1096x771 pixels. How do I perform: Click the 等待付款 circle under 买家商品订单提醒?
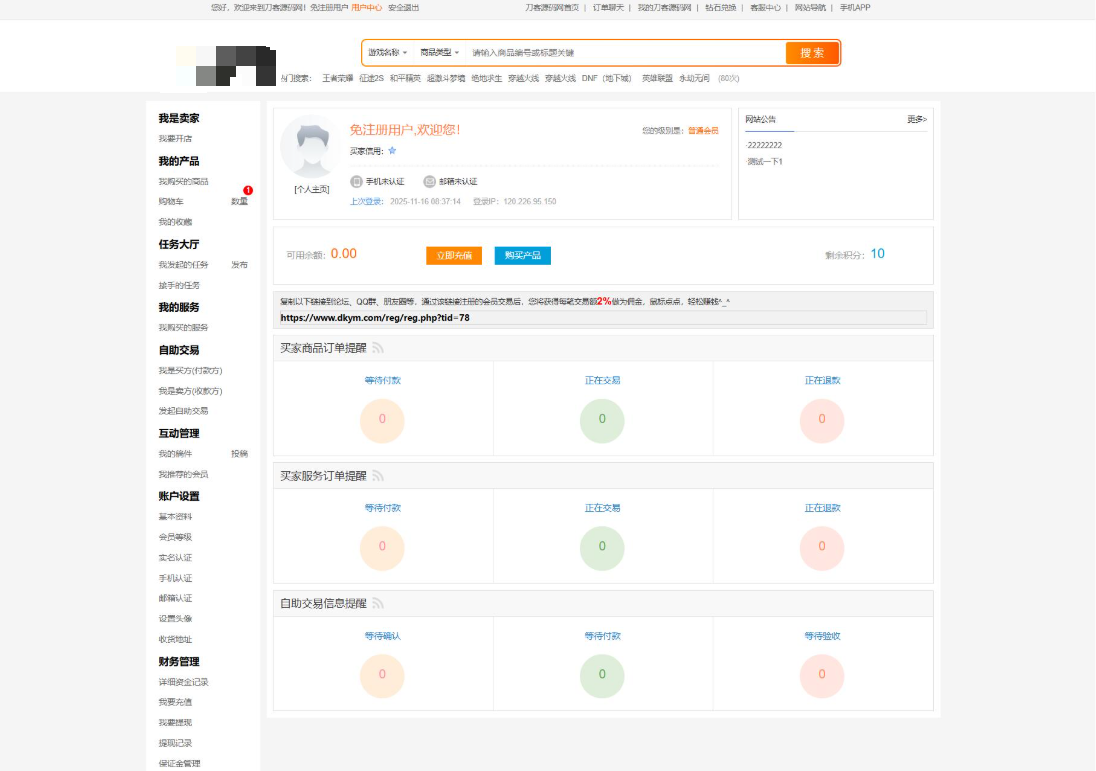tap(382, 419)
